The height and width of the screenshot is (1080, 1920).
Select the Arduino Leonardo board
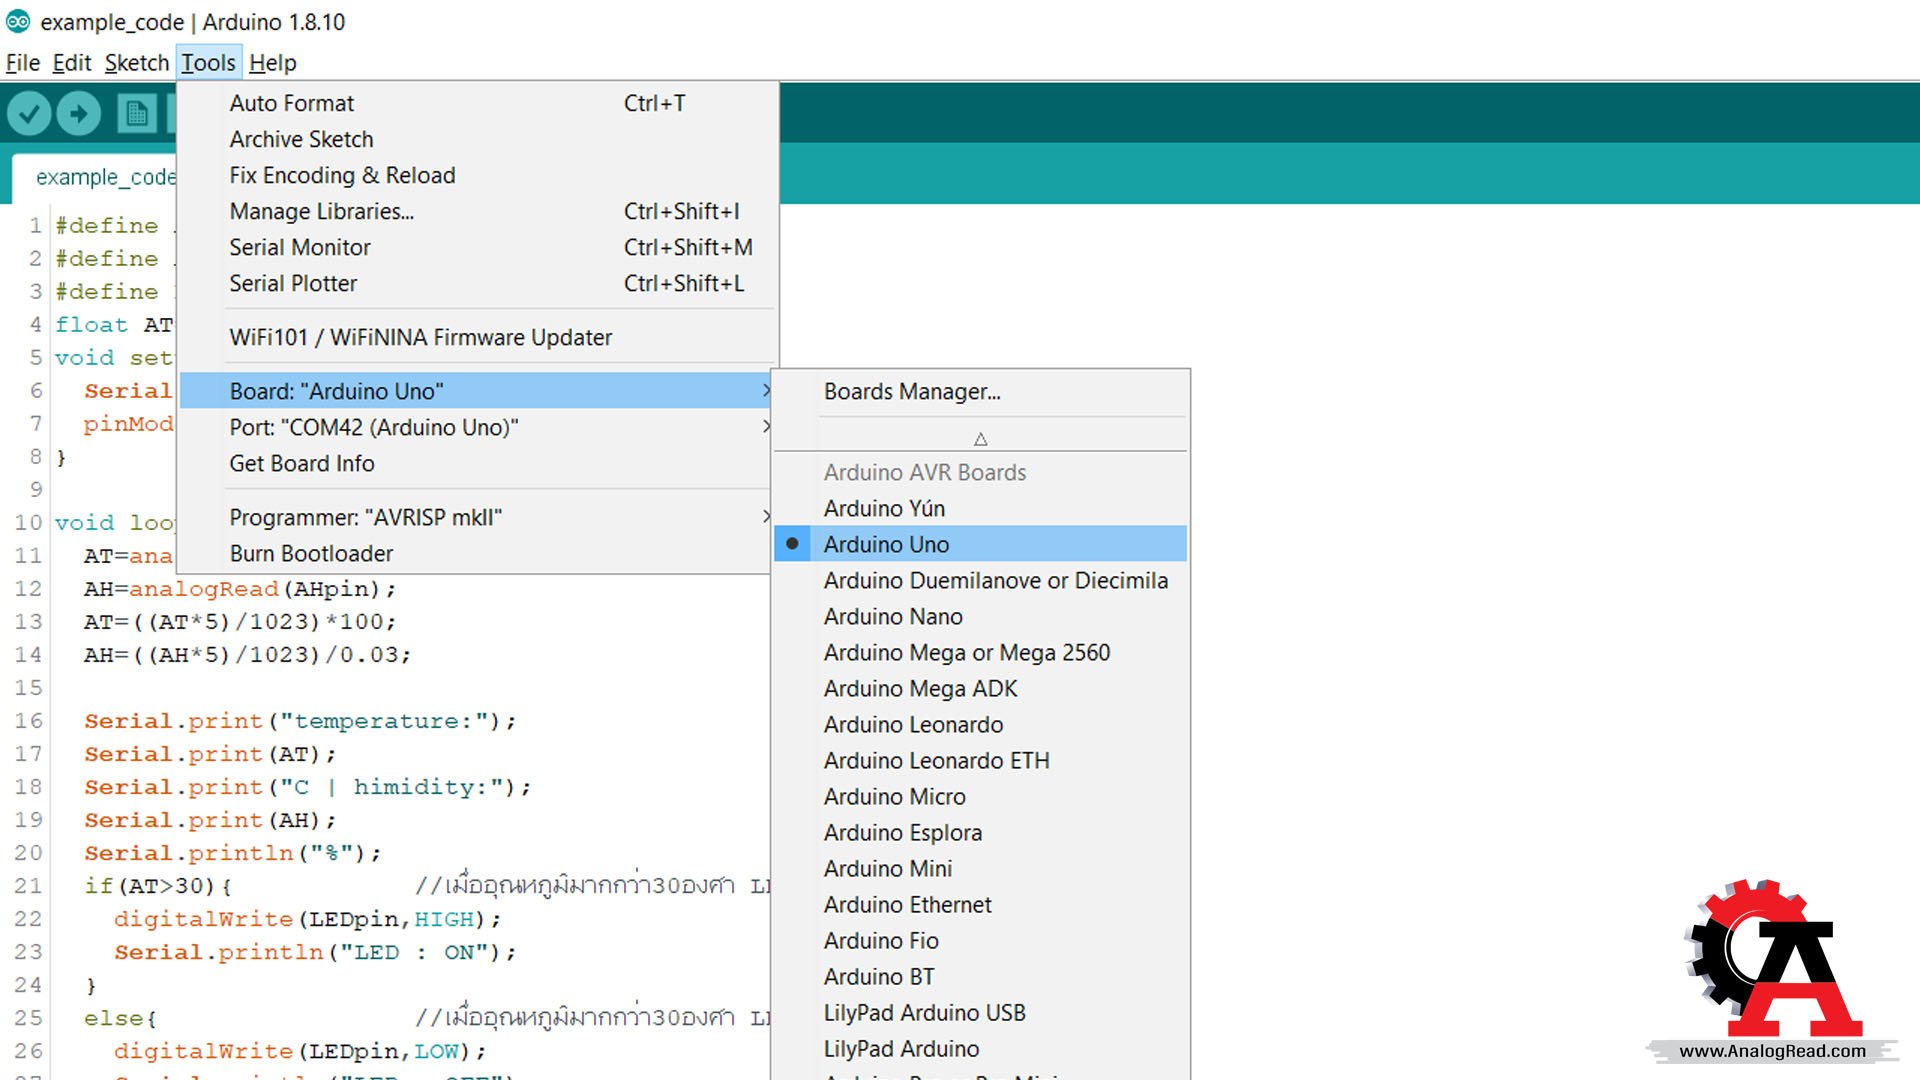click(980, 724)
